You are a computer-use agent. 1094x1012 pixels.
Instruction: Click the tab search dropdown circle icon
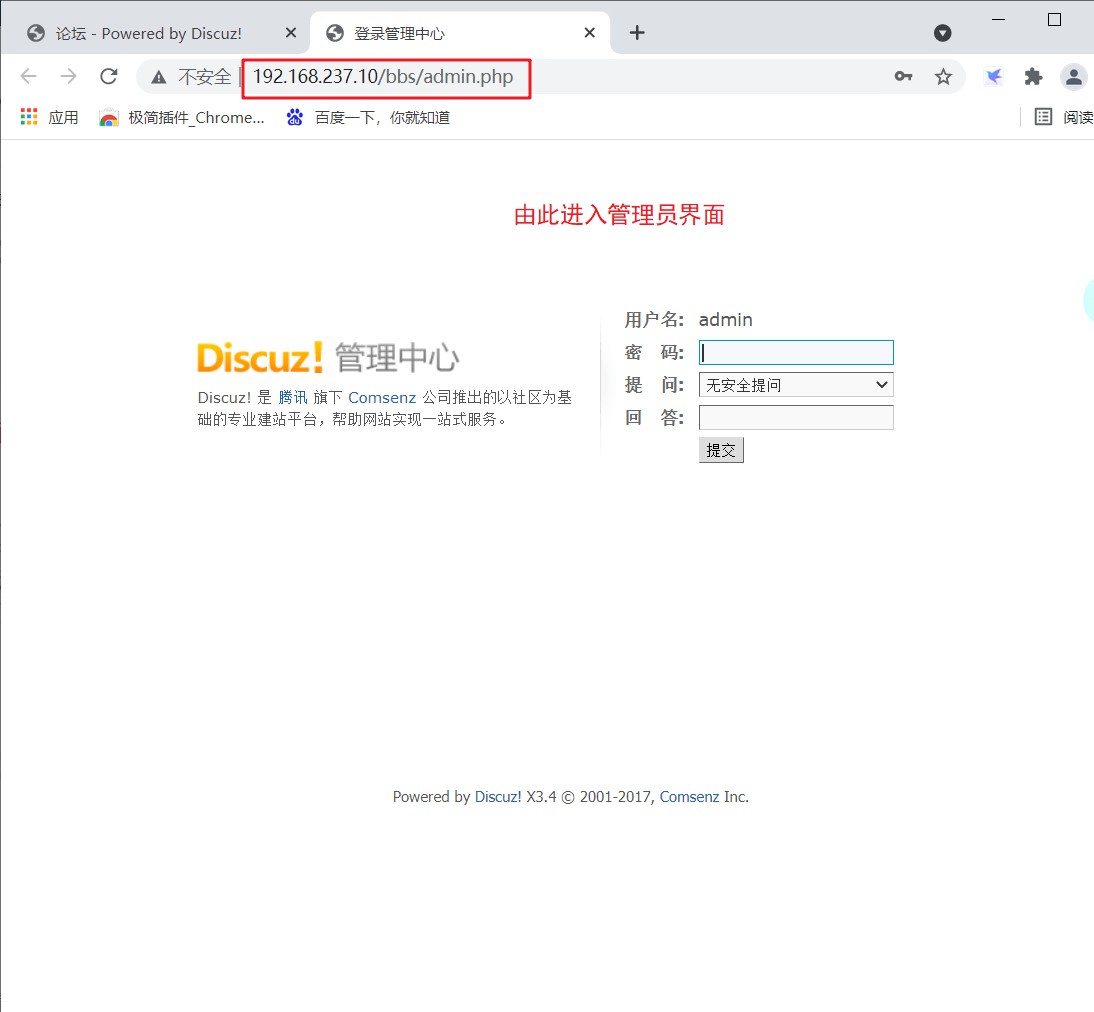(x=943, y=33)
